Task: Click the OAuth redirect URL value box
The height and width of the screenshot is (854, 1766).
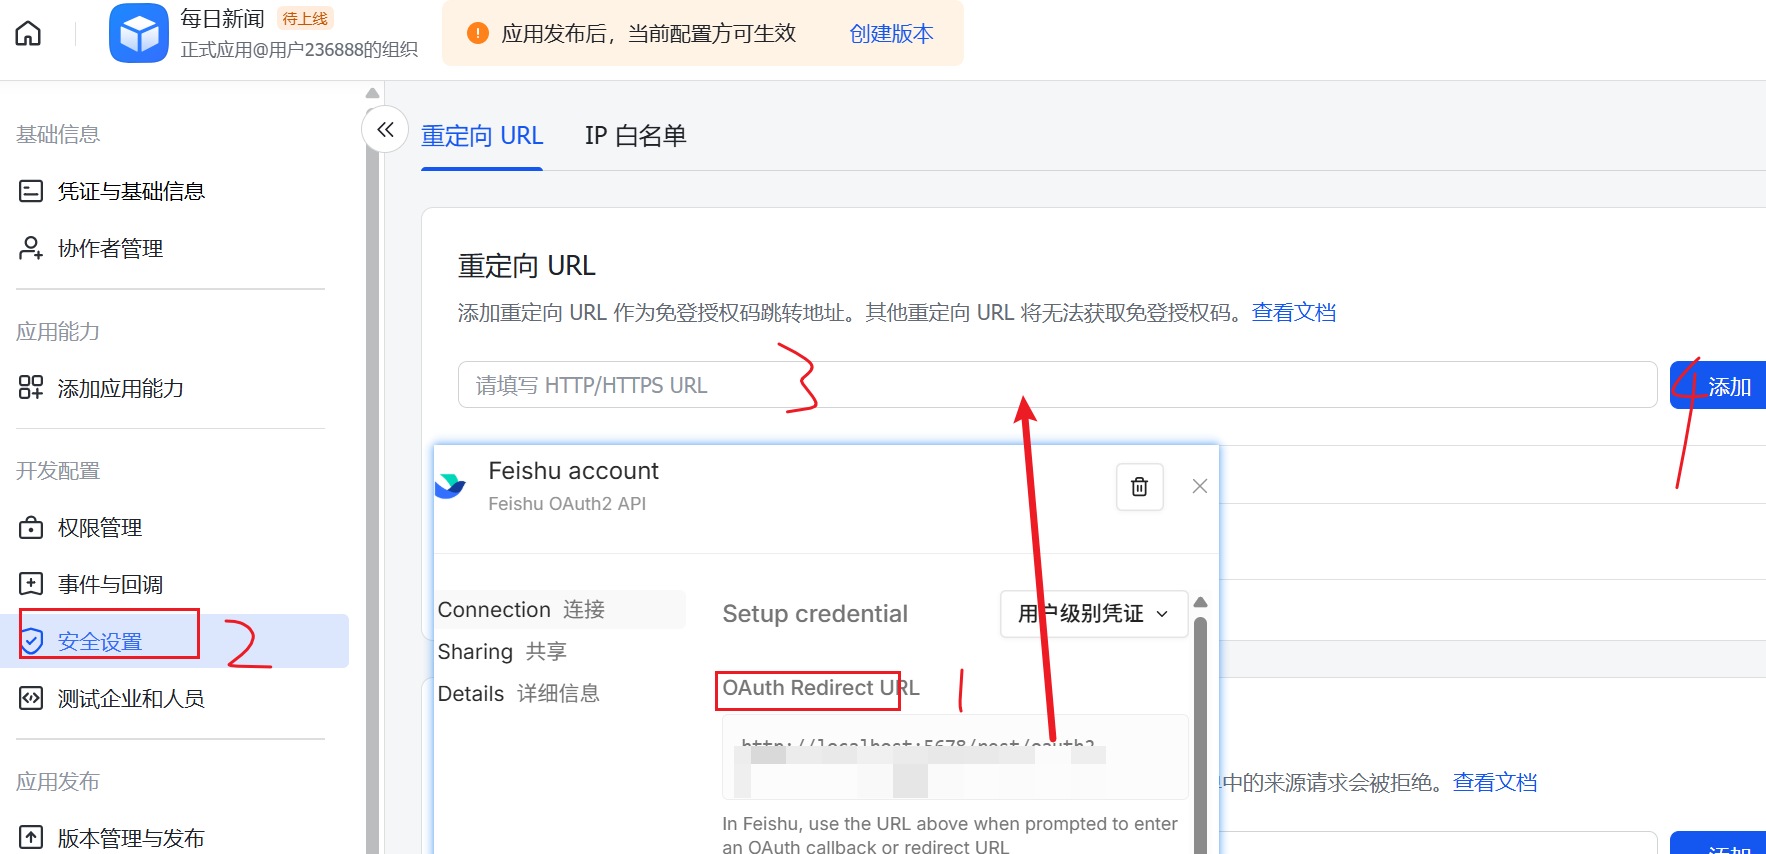Action: [955, 757]
